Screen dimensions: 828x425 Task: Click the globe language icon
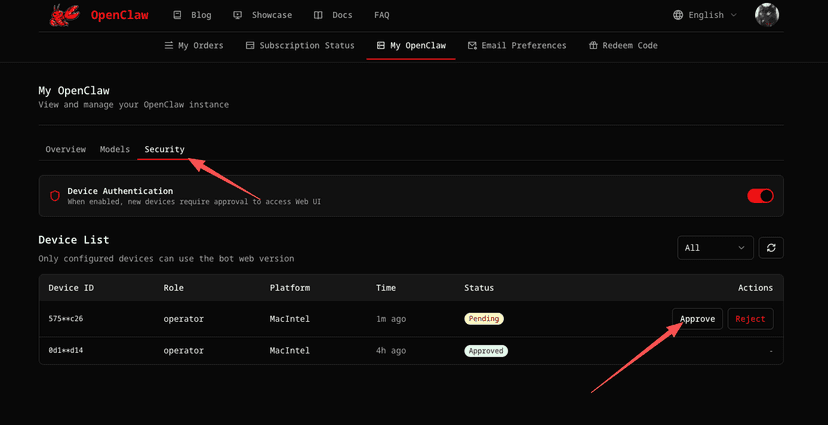[678, 15]
